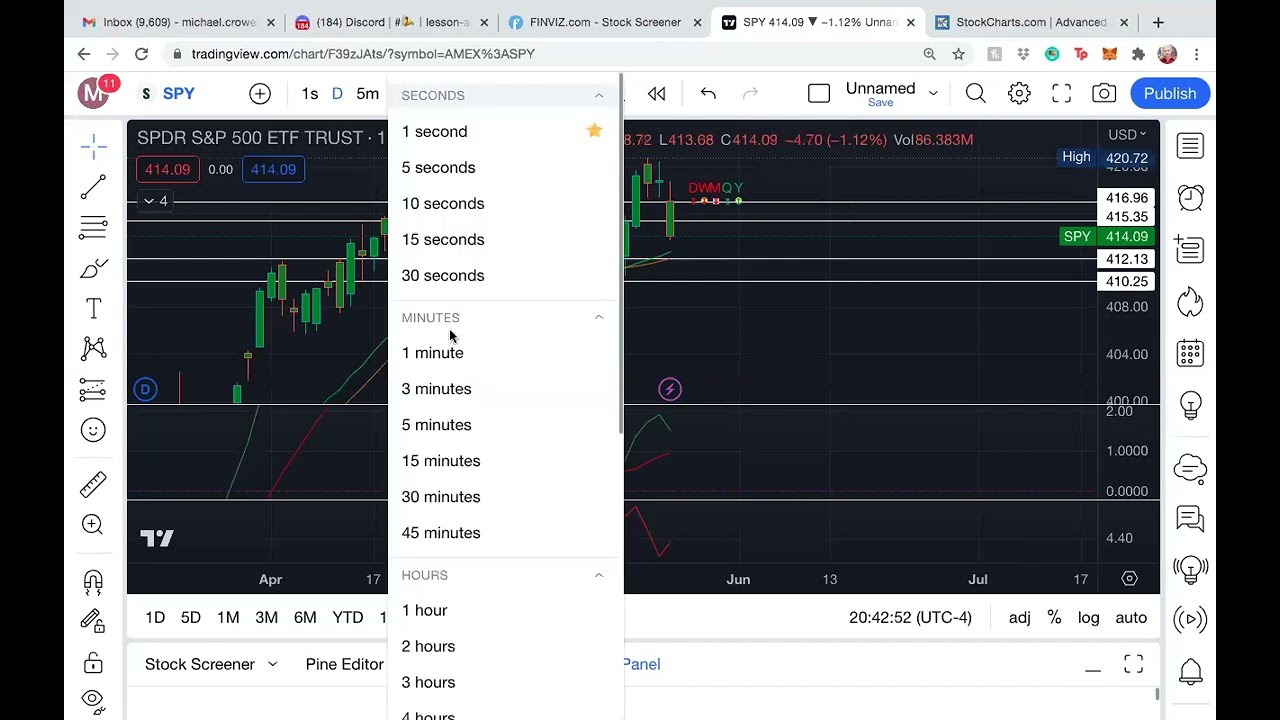This screenshot has width=1280, height=720.
Task: Click the zoom in tool
Action: (93, 524)
